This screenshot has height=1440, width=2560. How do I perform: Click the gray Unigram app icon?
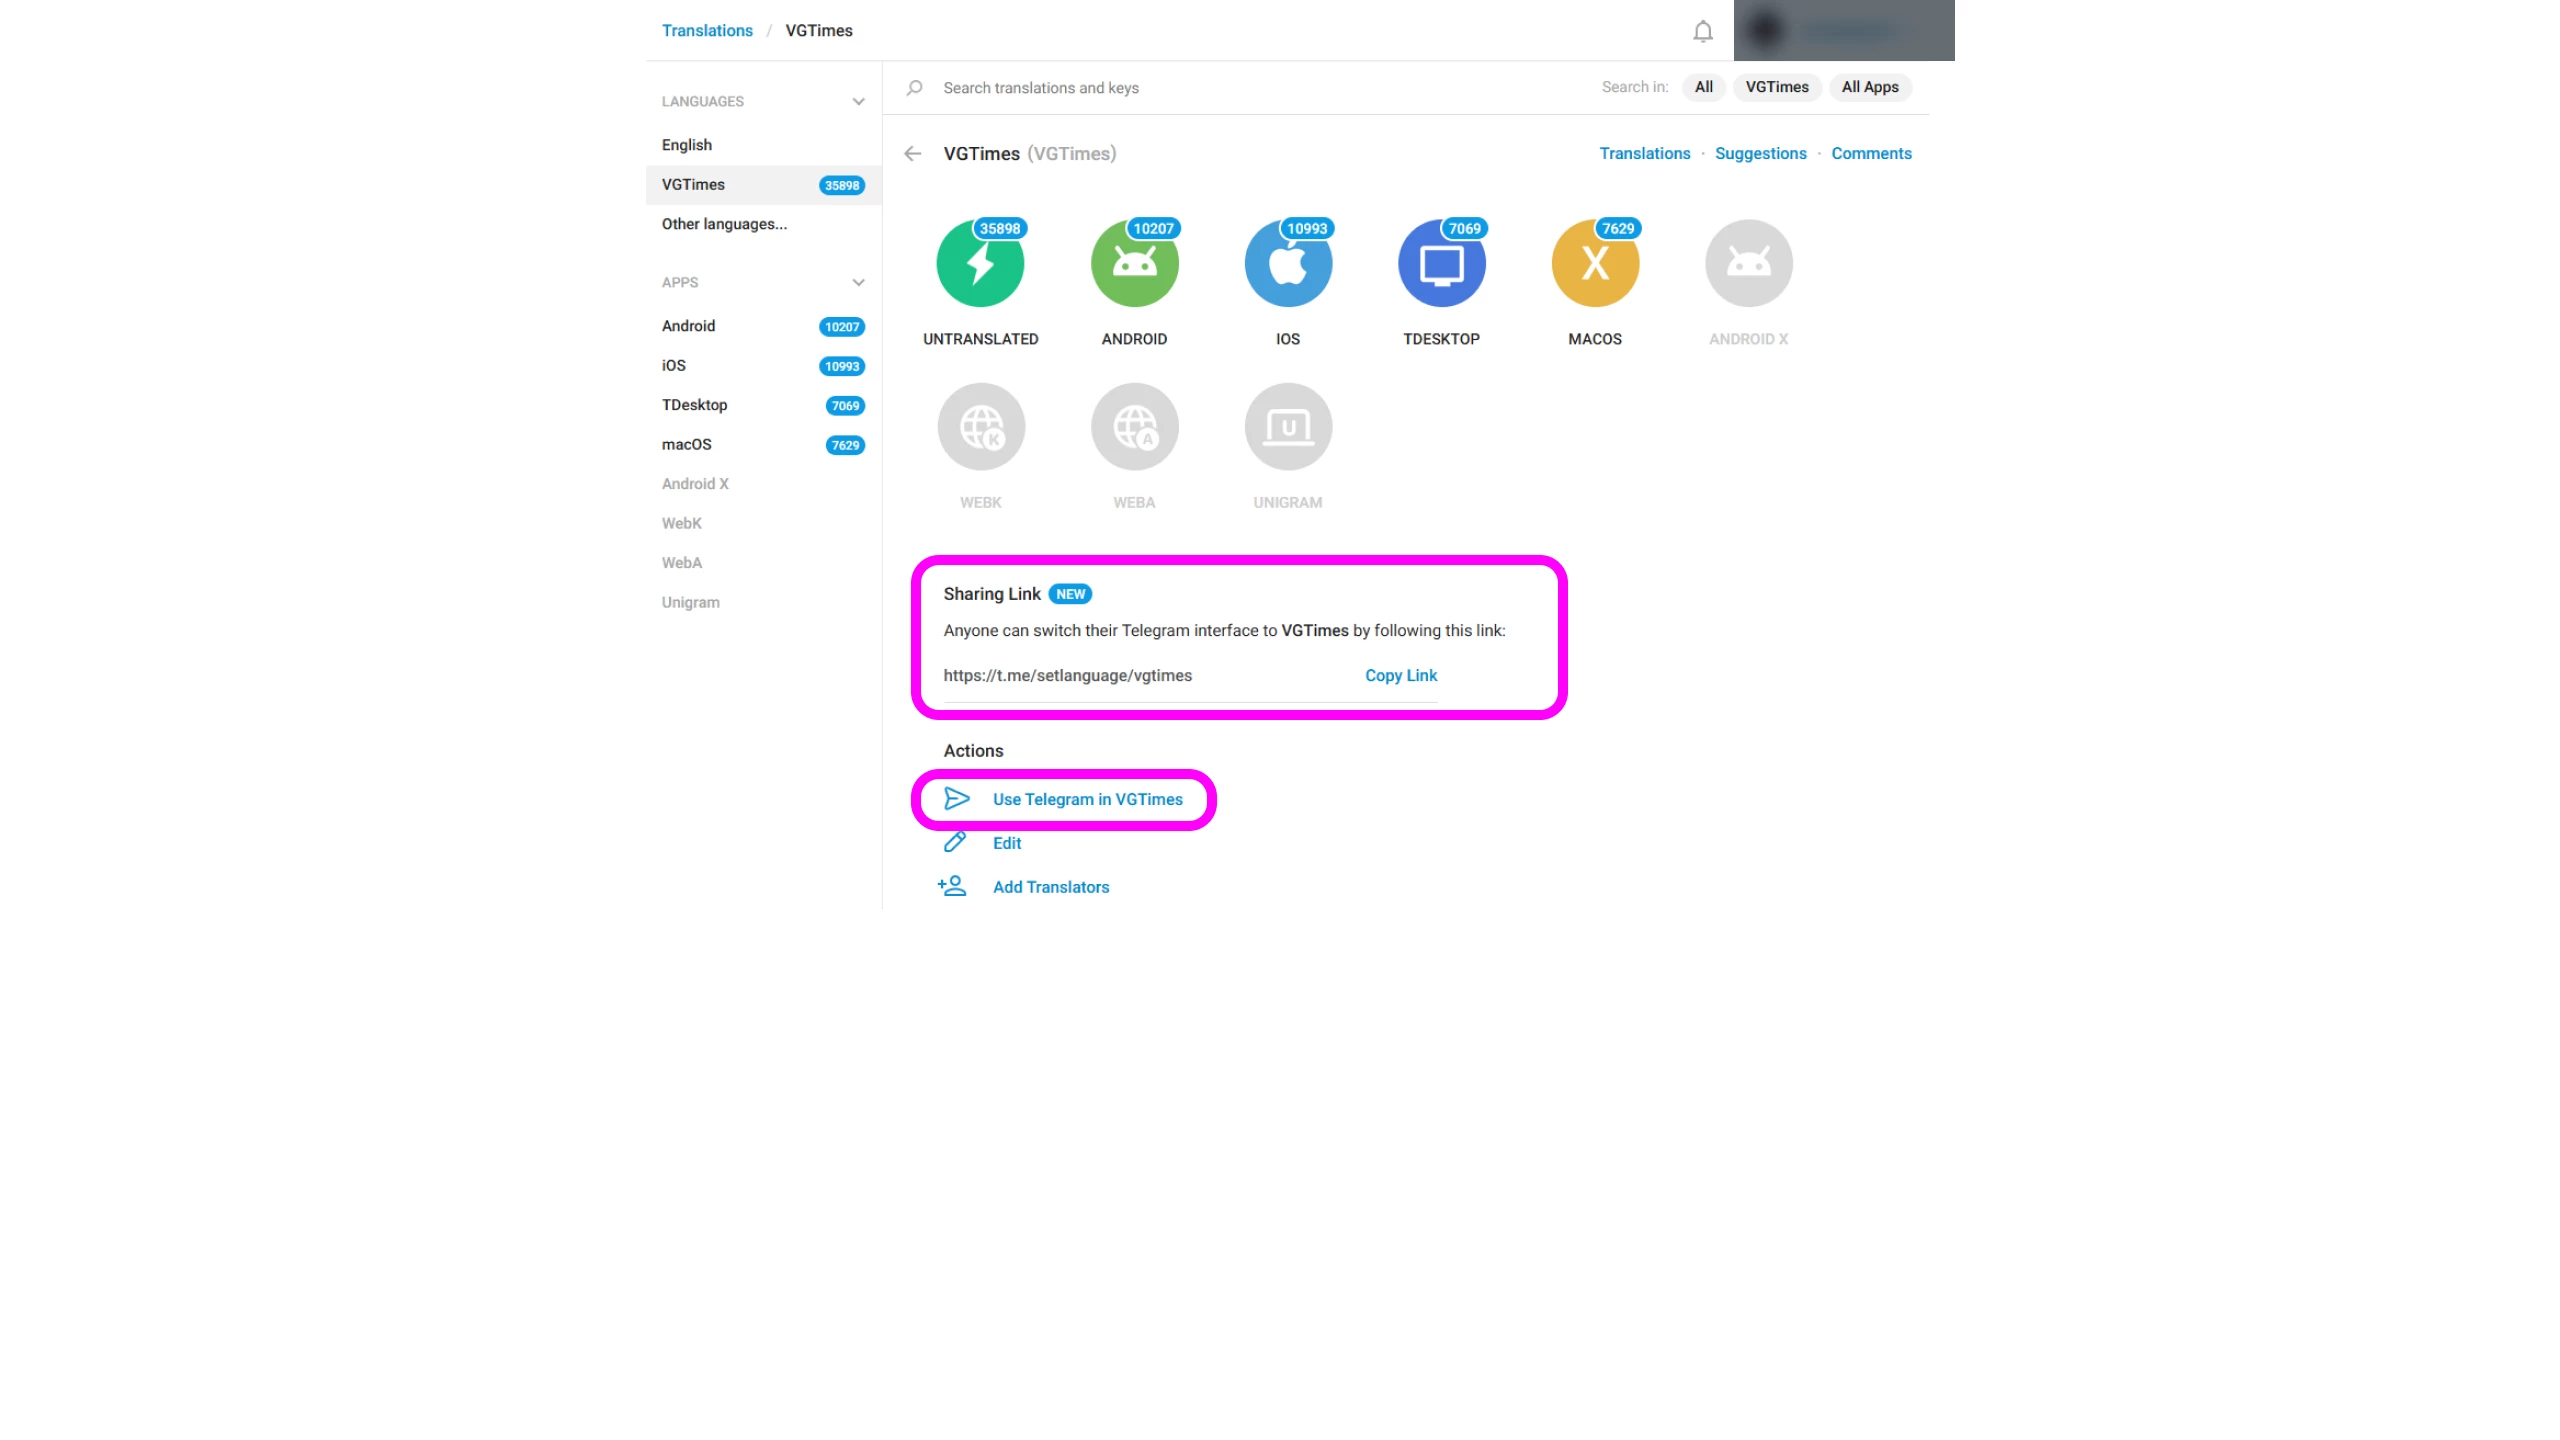[1288, 427]
